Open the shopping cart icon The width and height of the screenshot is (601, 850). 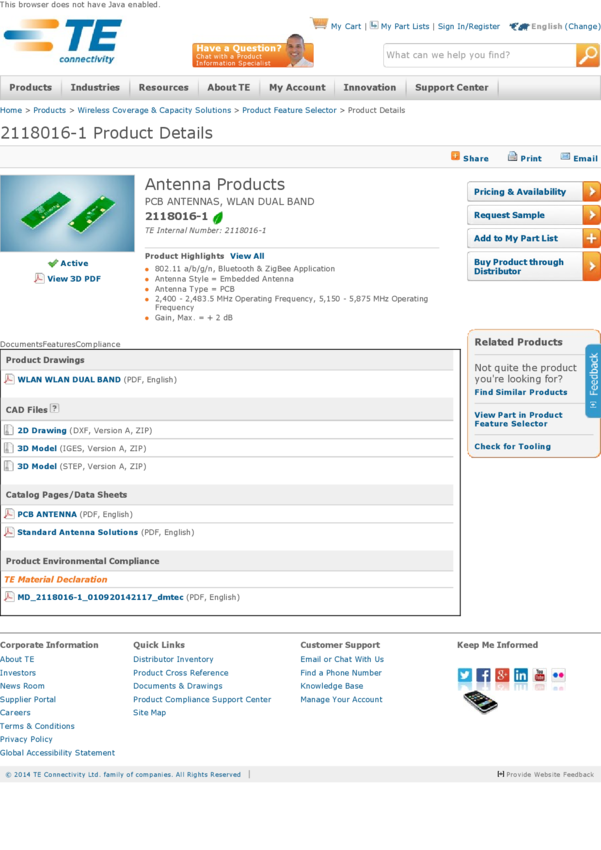pos(319,23)
